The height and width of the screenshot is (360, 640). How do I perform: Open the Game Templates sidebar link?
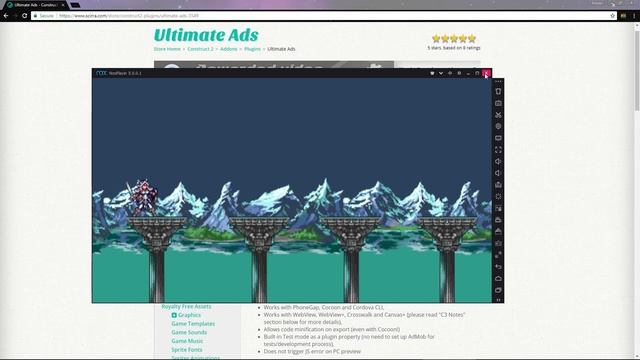coord(193,324)
